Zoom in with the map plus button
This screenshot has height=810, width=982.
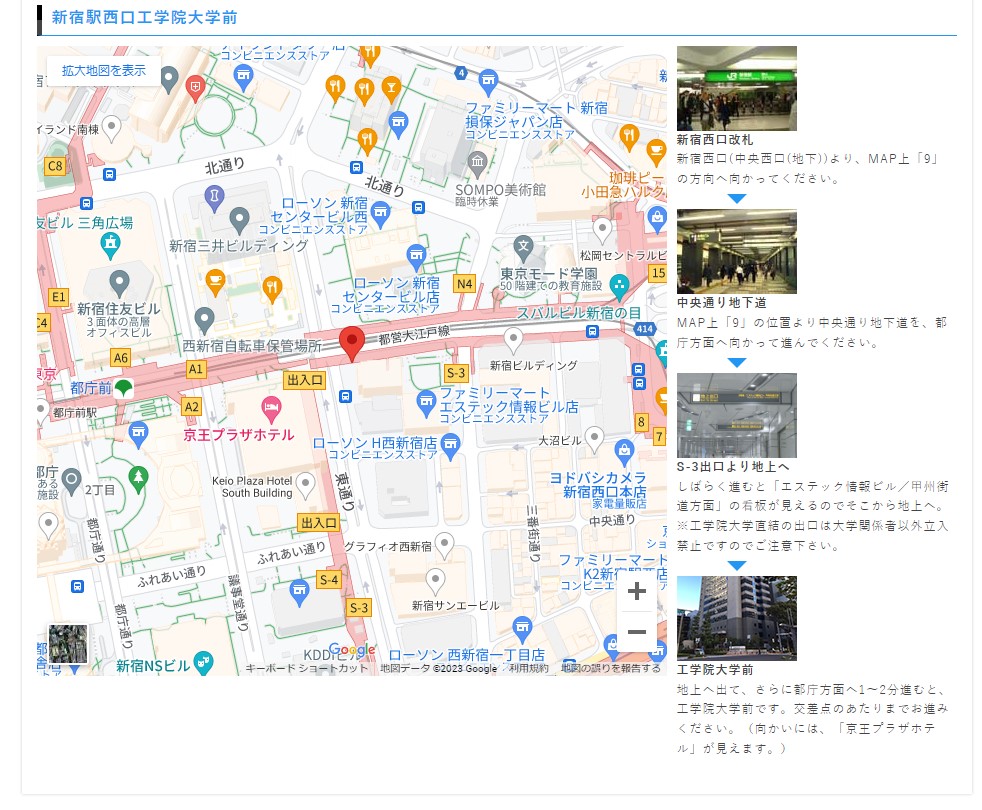pyautogui.click(x=636, y=591)
